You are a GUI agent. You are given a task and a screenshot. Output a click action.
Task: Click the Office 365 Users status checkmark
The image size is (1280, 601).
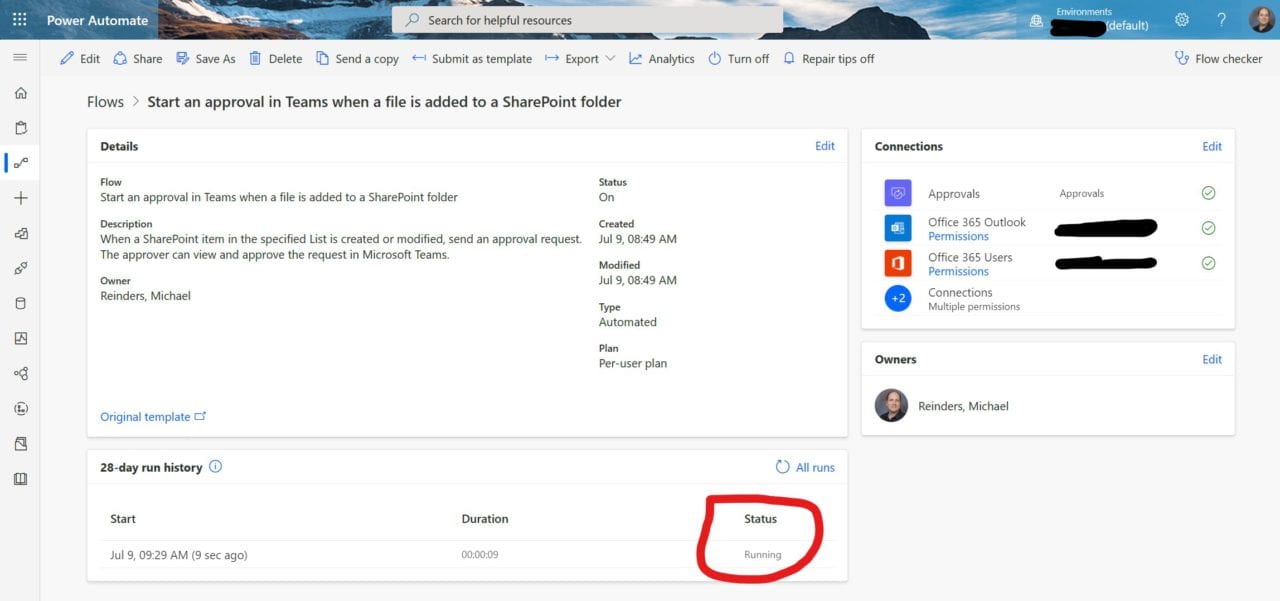coord(1208,263)
